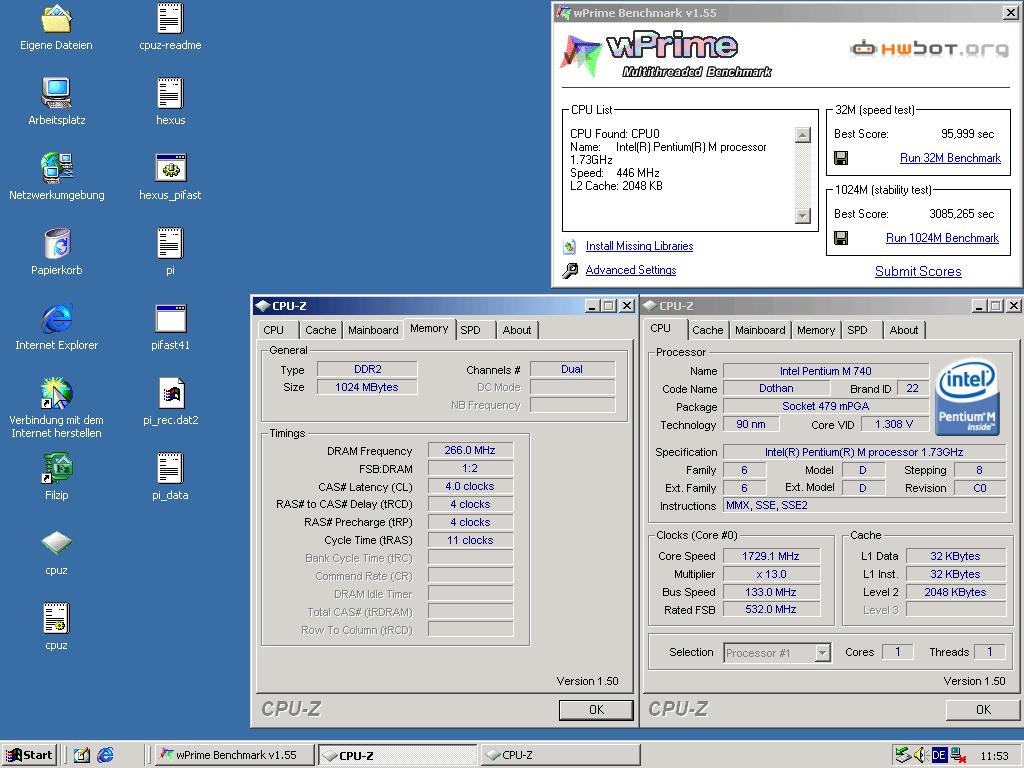Image resolution: width=1024 pixels, height=768 pixels.
Task: Click the network connection tray icon with red X
Action: click(958, 755)
